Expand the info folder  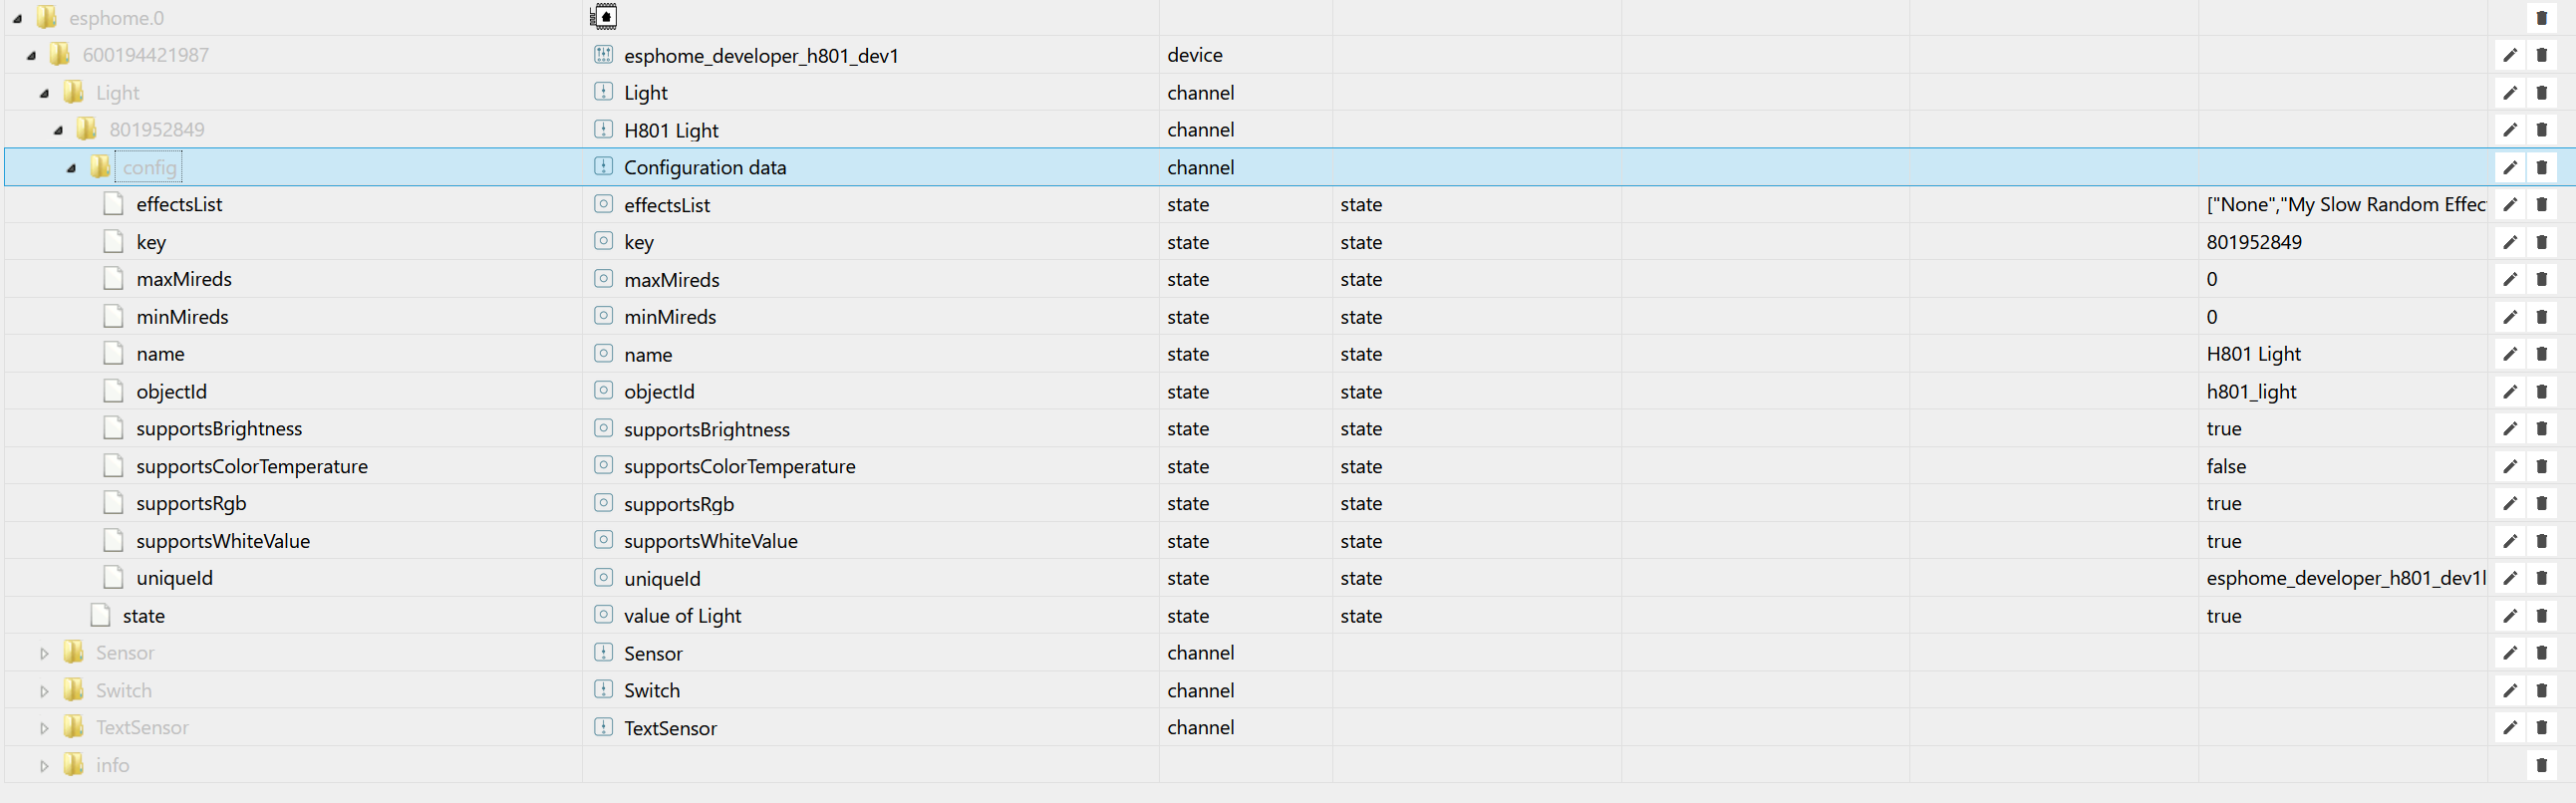pos(44,766)
